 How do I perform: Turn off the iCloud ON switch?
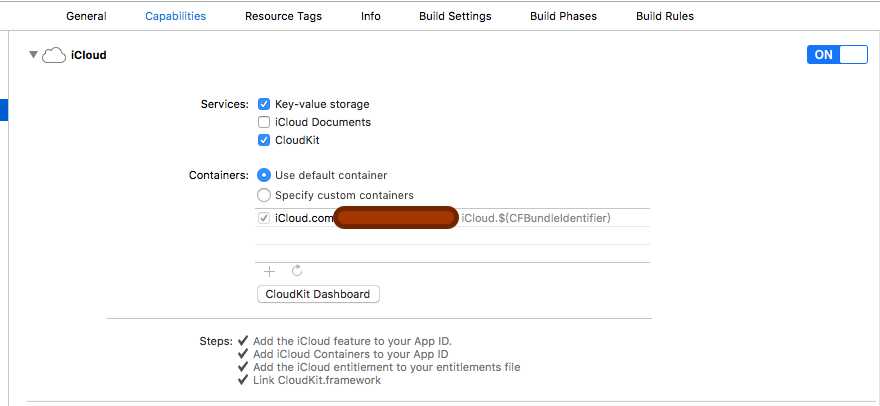(837, 54)
